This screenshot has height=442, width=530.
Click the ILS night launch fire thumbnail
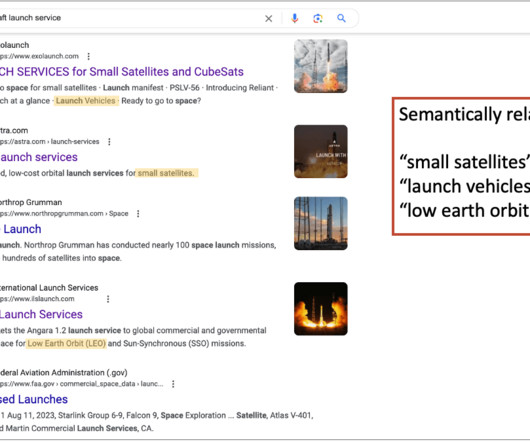coord(321,309)
